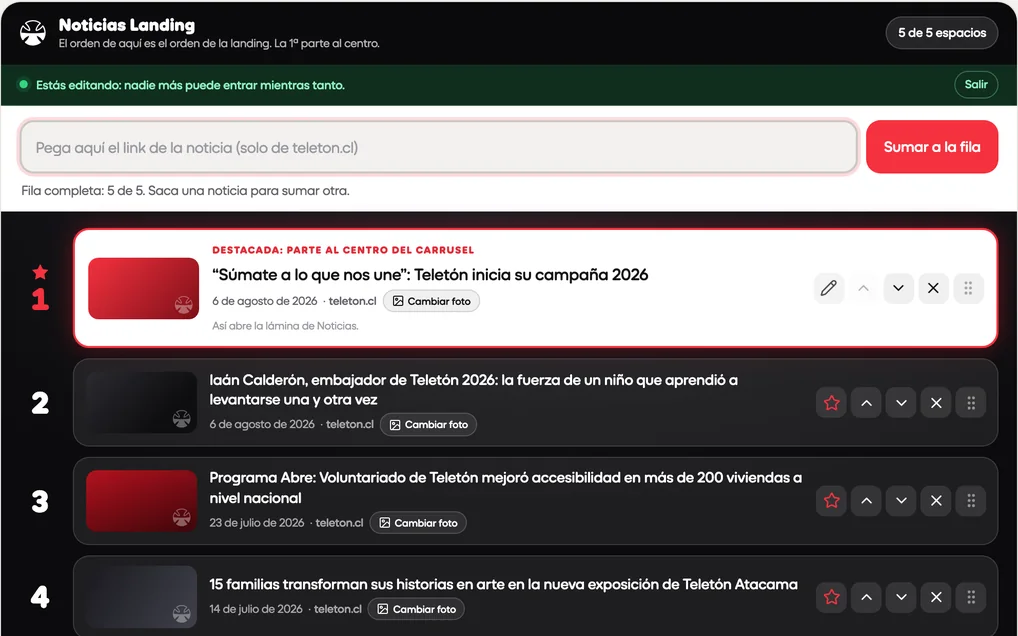Click drag handle of Programa Abre news

coord(971,500)
